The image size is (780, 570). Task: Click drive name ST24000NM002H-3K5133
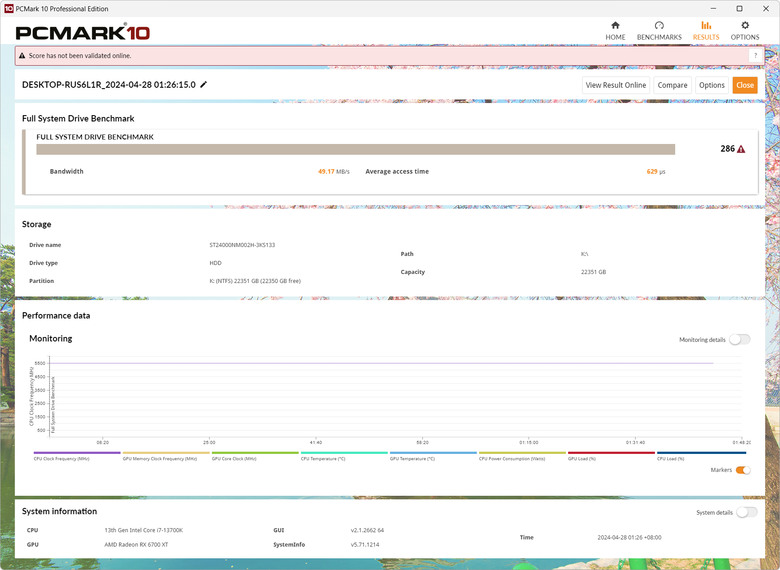pos(242,245)
